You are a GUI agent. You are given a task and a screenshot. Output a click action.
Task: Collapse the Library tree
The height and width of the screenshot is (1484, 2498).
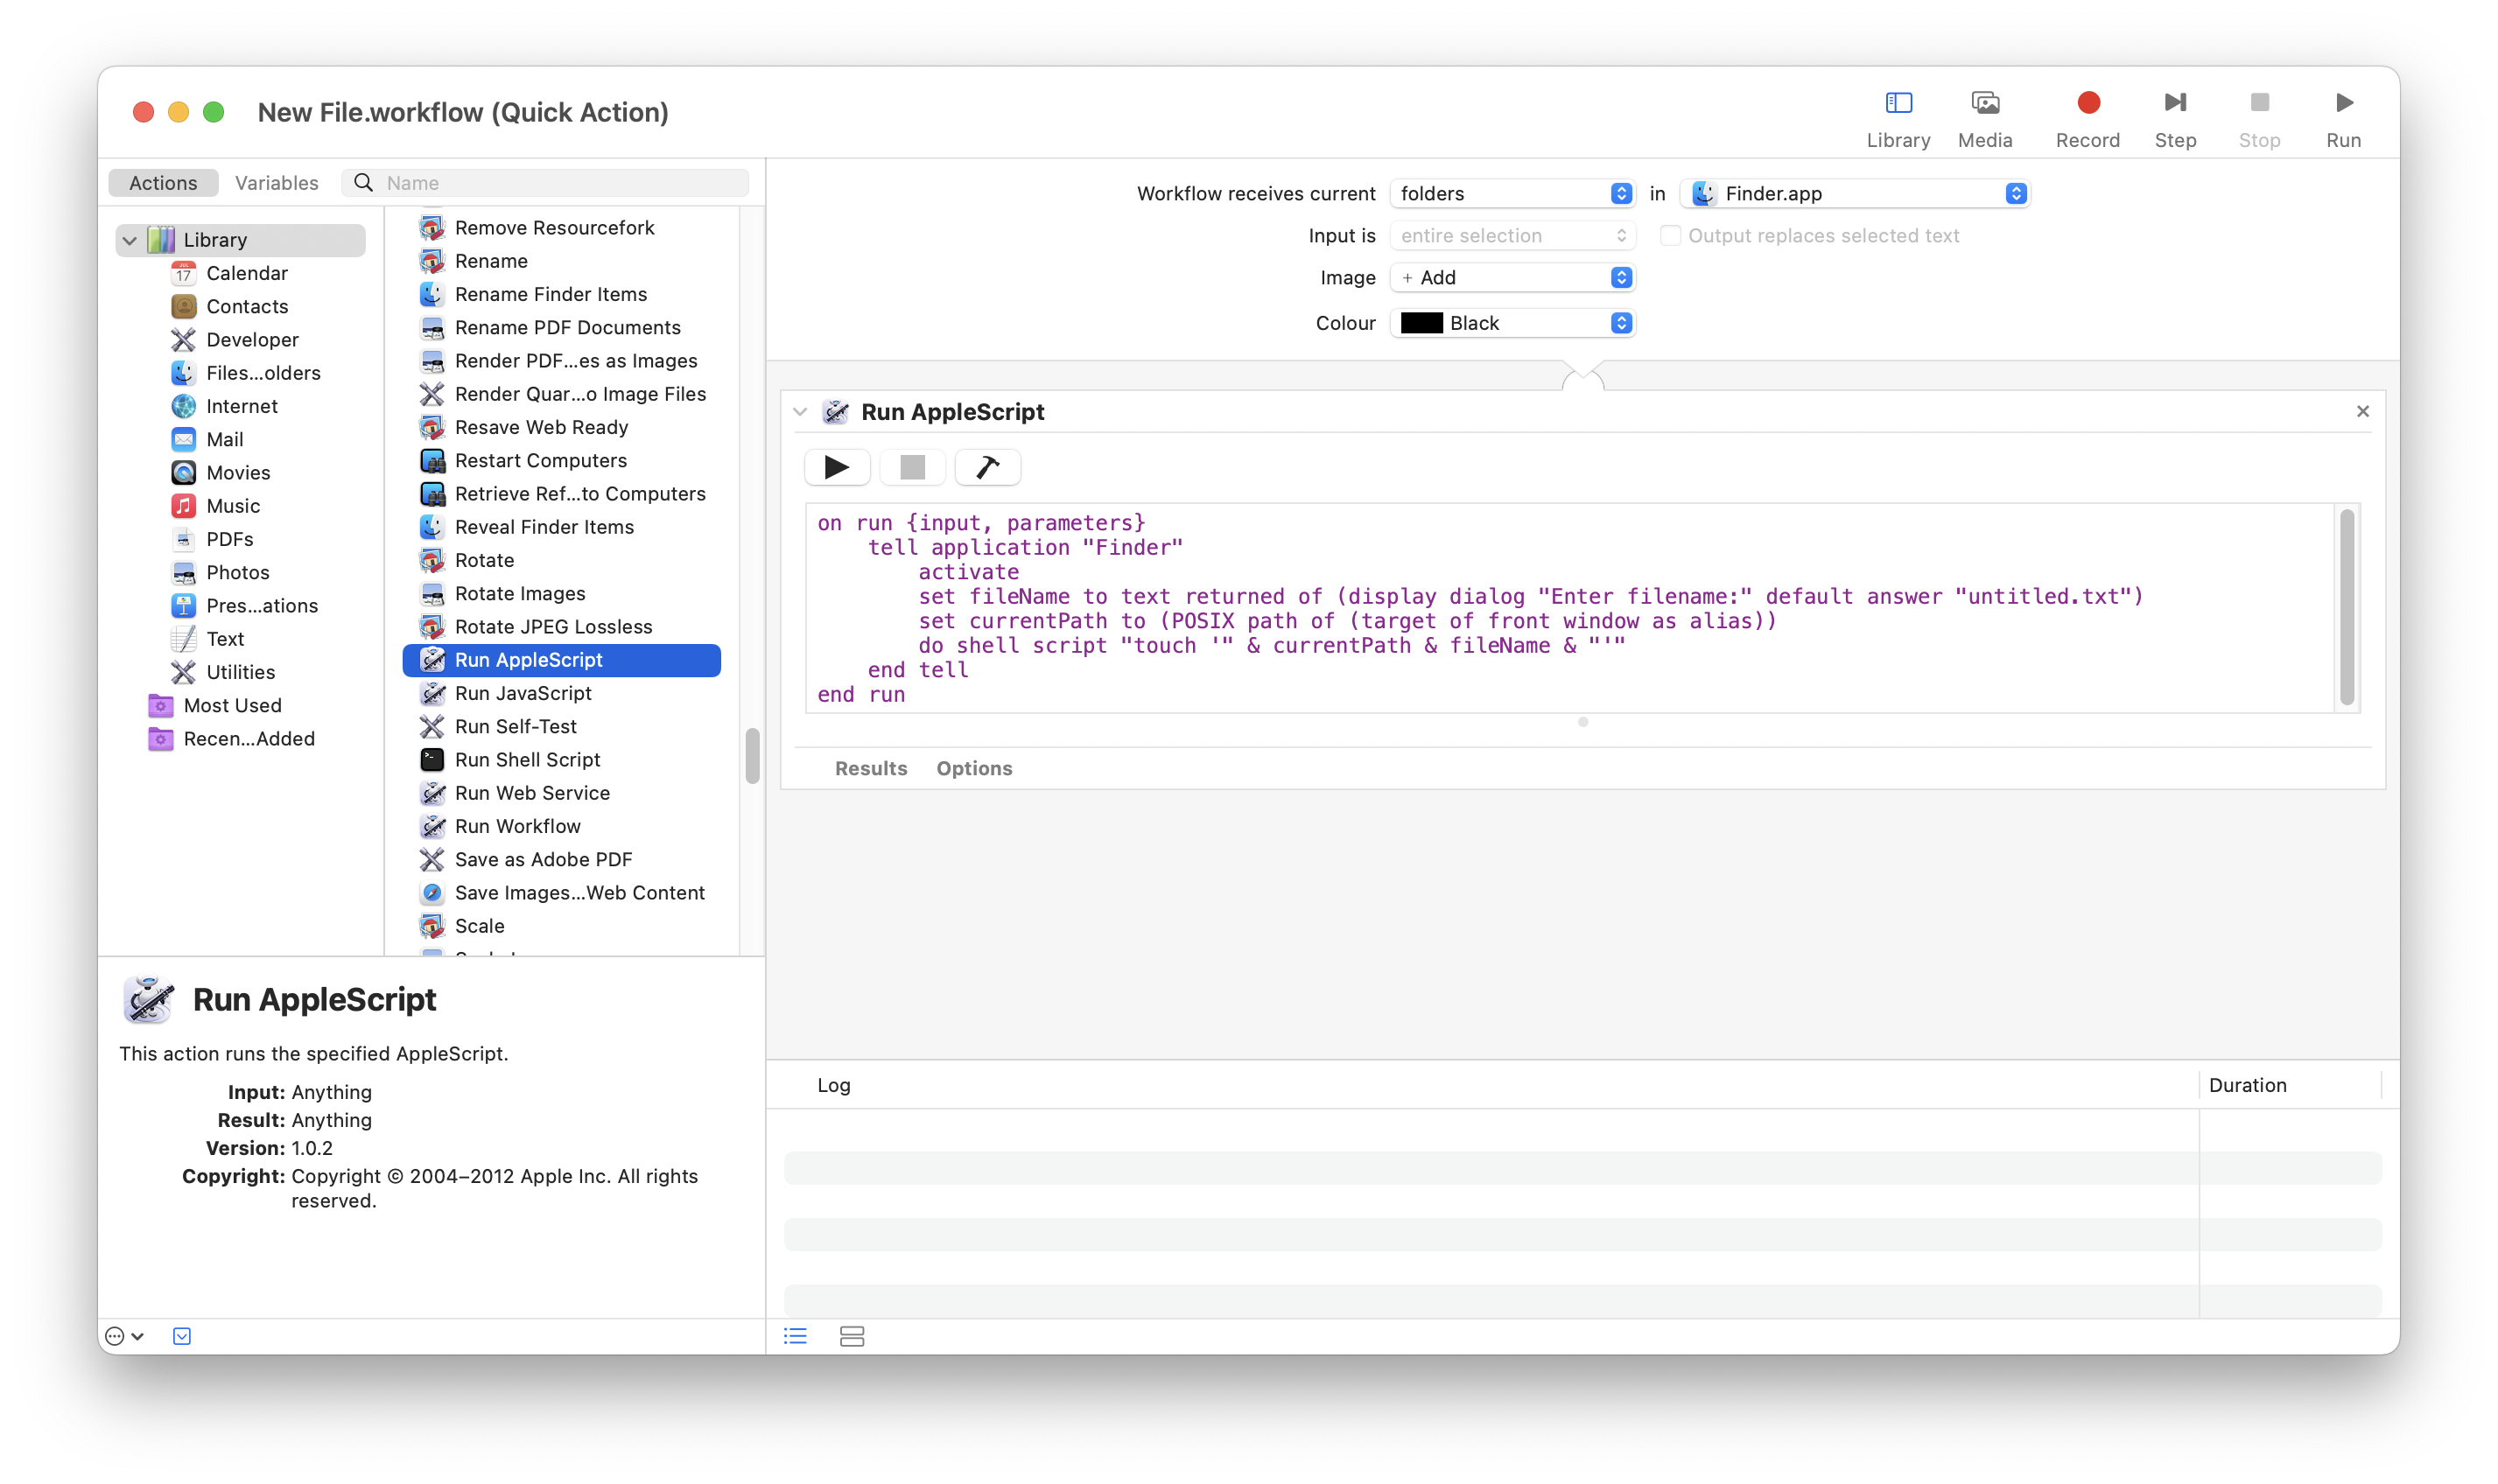click(129, 240)
